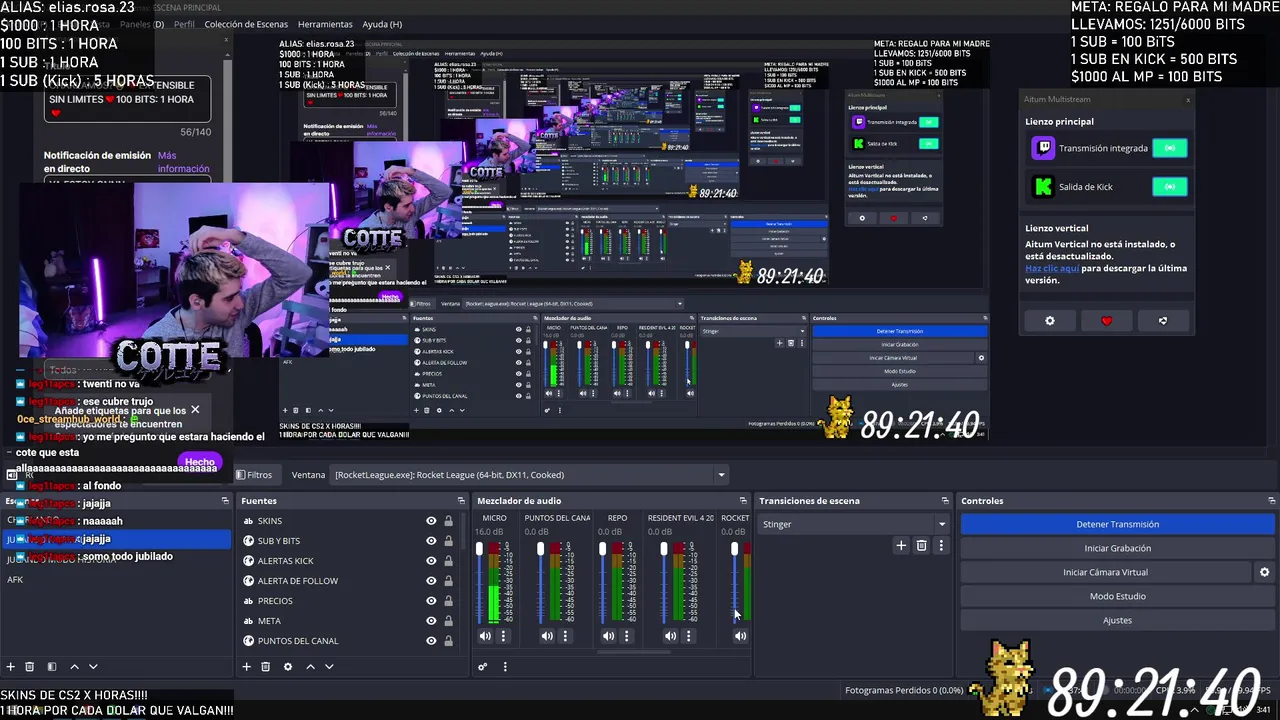Click the MICRO volume fader
The width and height of the screenshot is (1280, 720).
click(479, 549)
